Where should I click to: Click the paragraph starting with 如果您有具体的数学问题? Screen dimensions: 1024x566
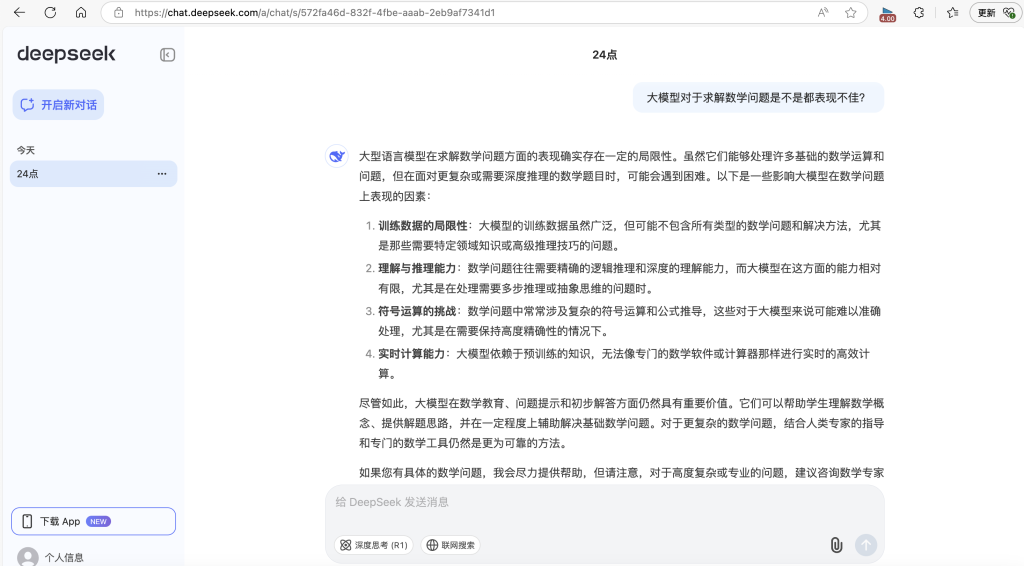622,473
